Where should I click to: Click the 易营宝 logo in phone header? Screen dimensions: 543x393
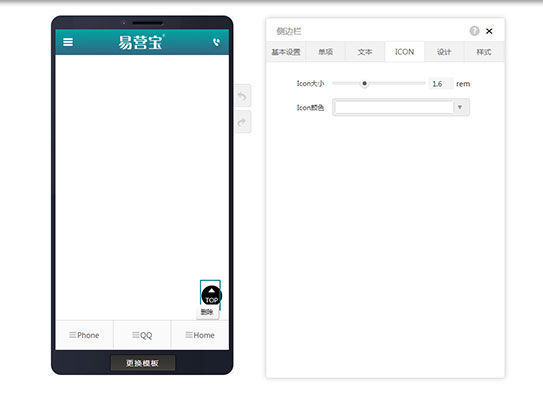tap(141, 42)
